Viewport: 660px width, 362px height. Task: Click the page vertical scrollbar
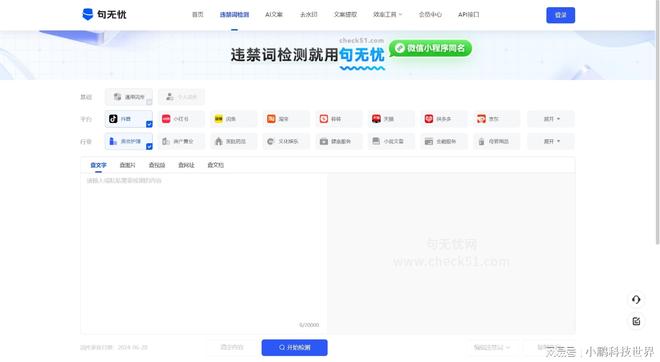[x=657, y=122]
